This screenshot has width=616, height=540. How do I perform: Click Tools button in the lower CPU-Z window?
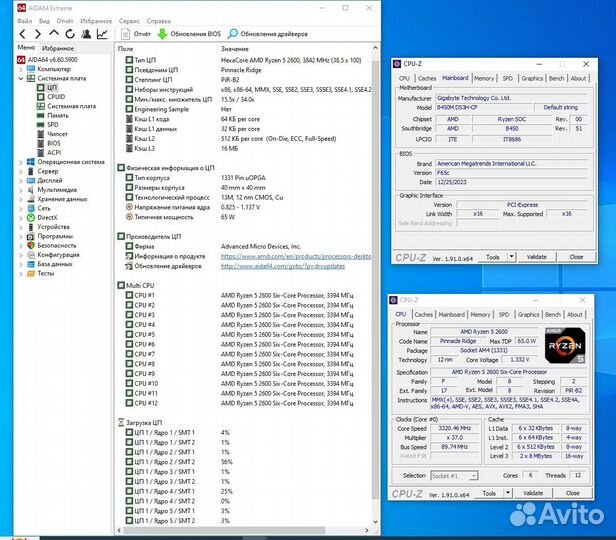[x=489, y=493]
